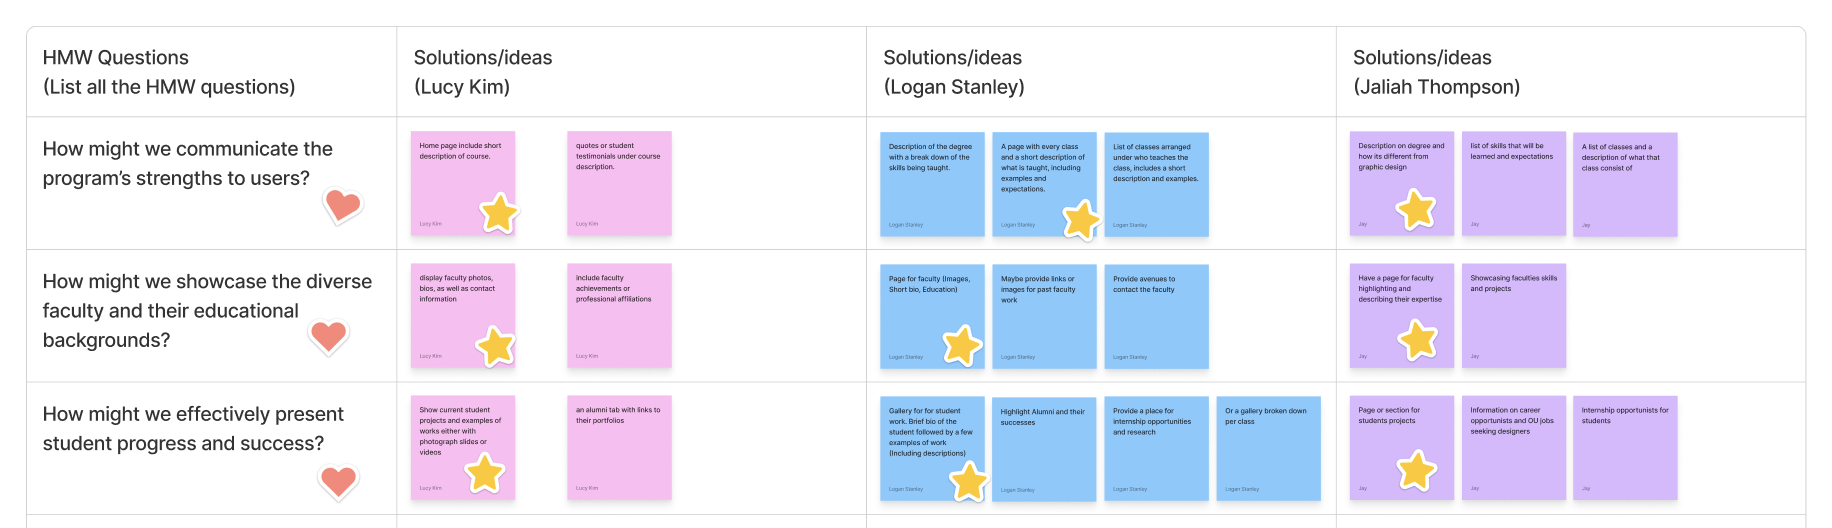Click the heart beside the program's strengths question
Viewport: 1832px width, 528px height.
click(x=343, y=205)
